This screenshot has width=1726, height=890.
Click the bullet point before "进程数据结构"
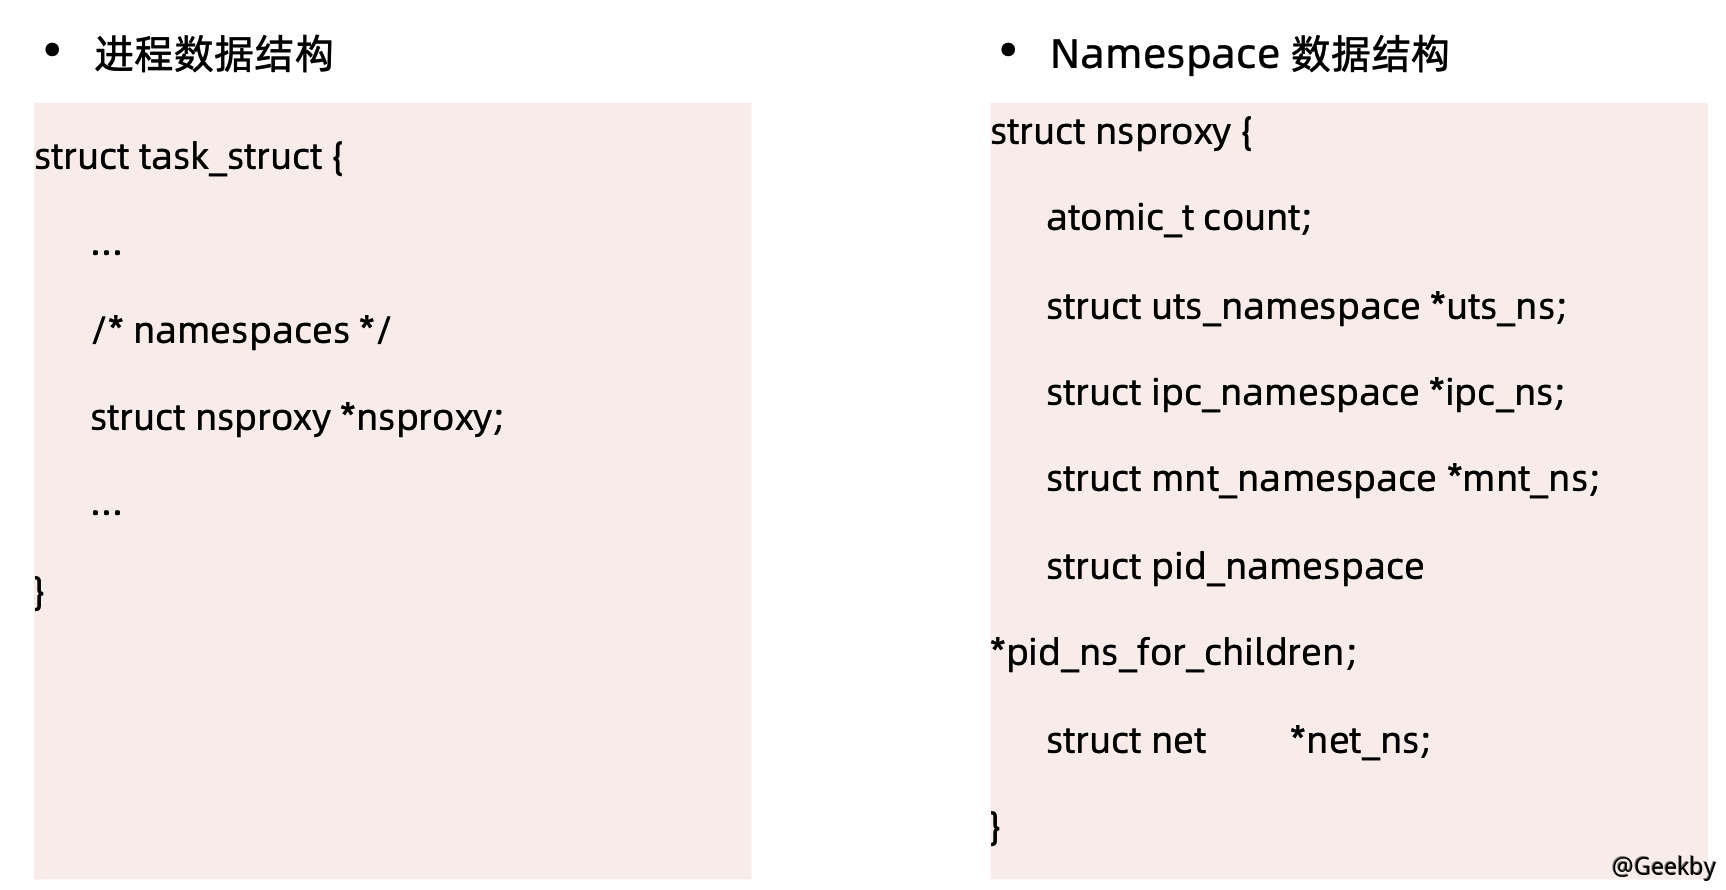(53, 50)
